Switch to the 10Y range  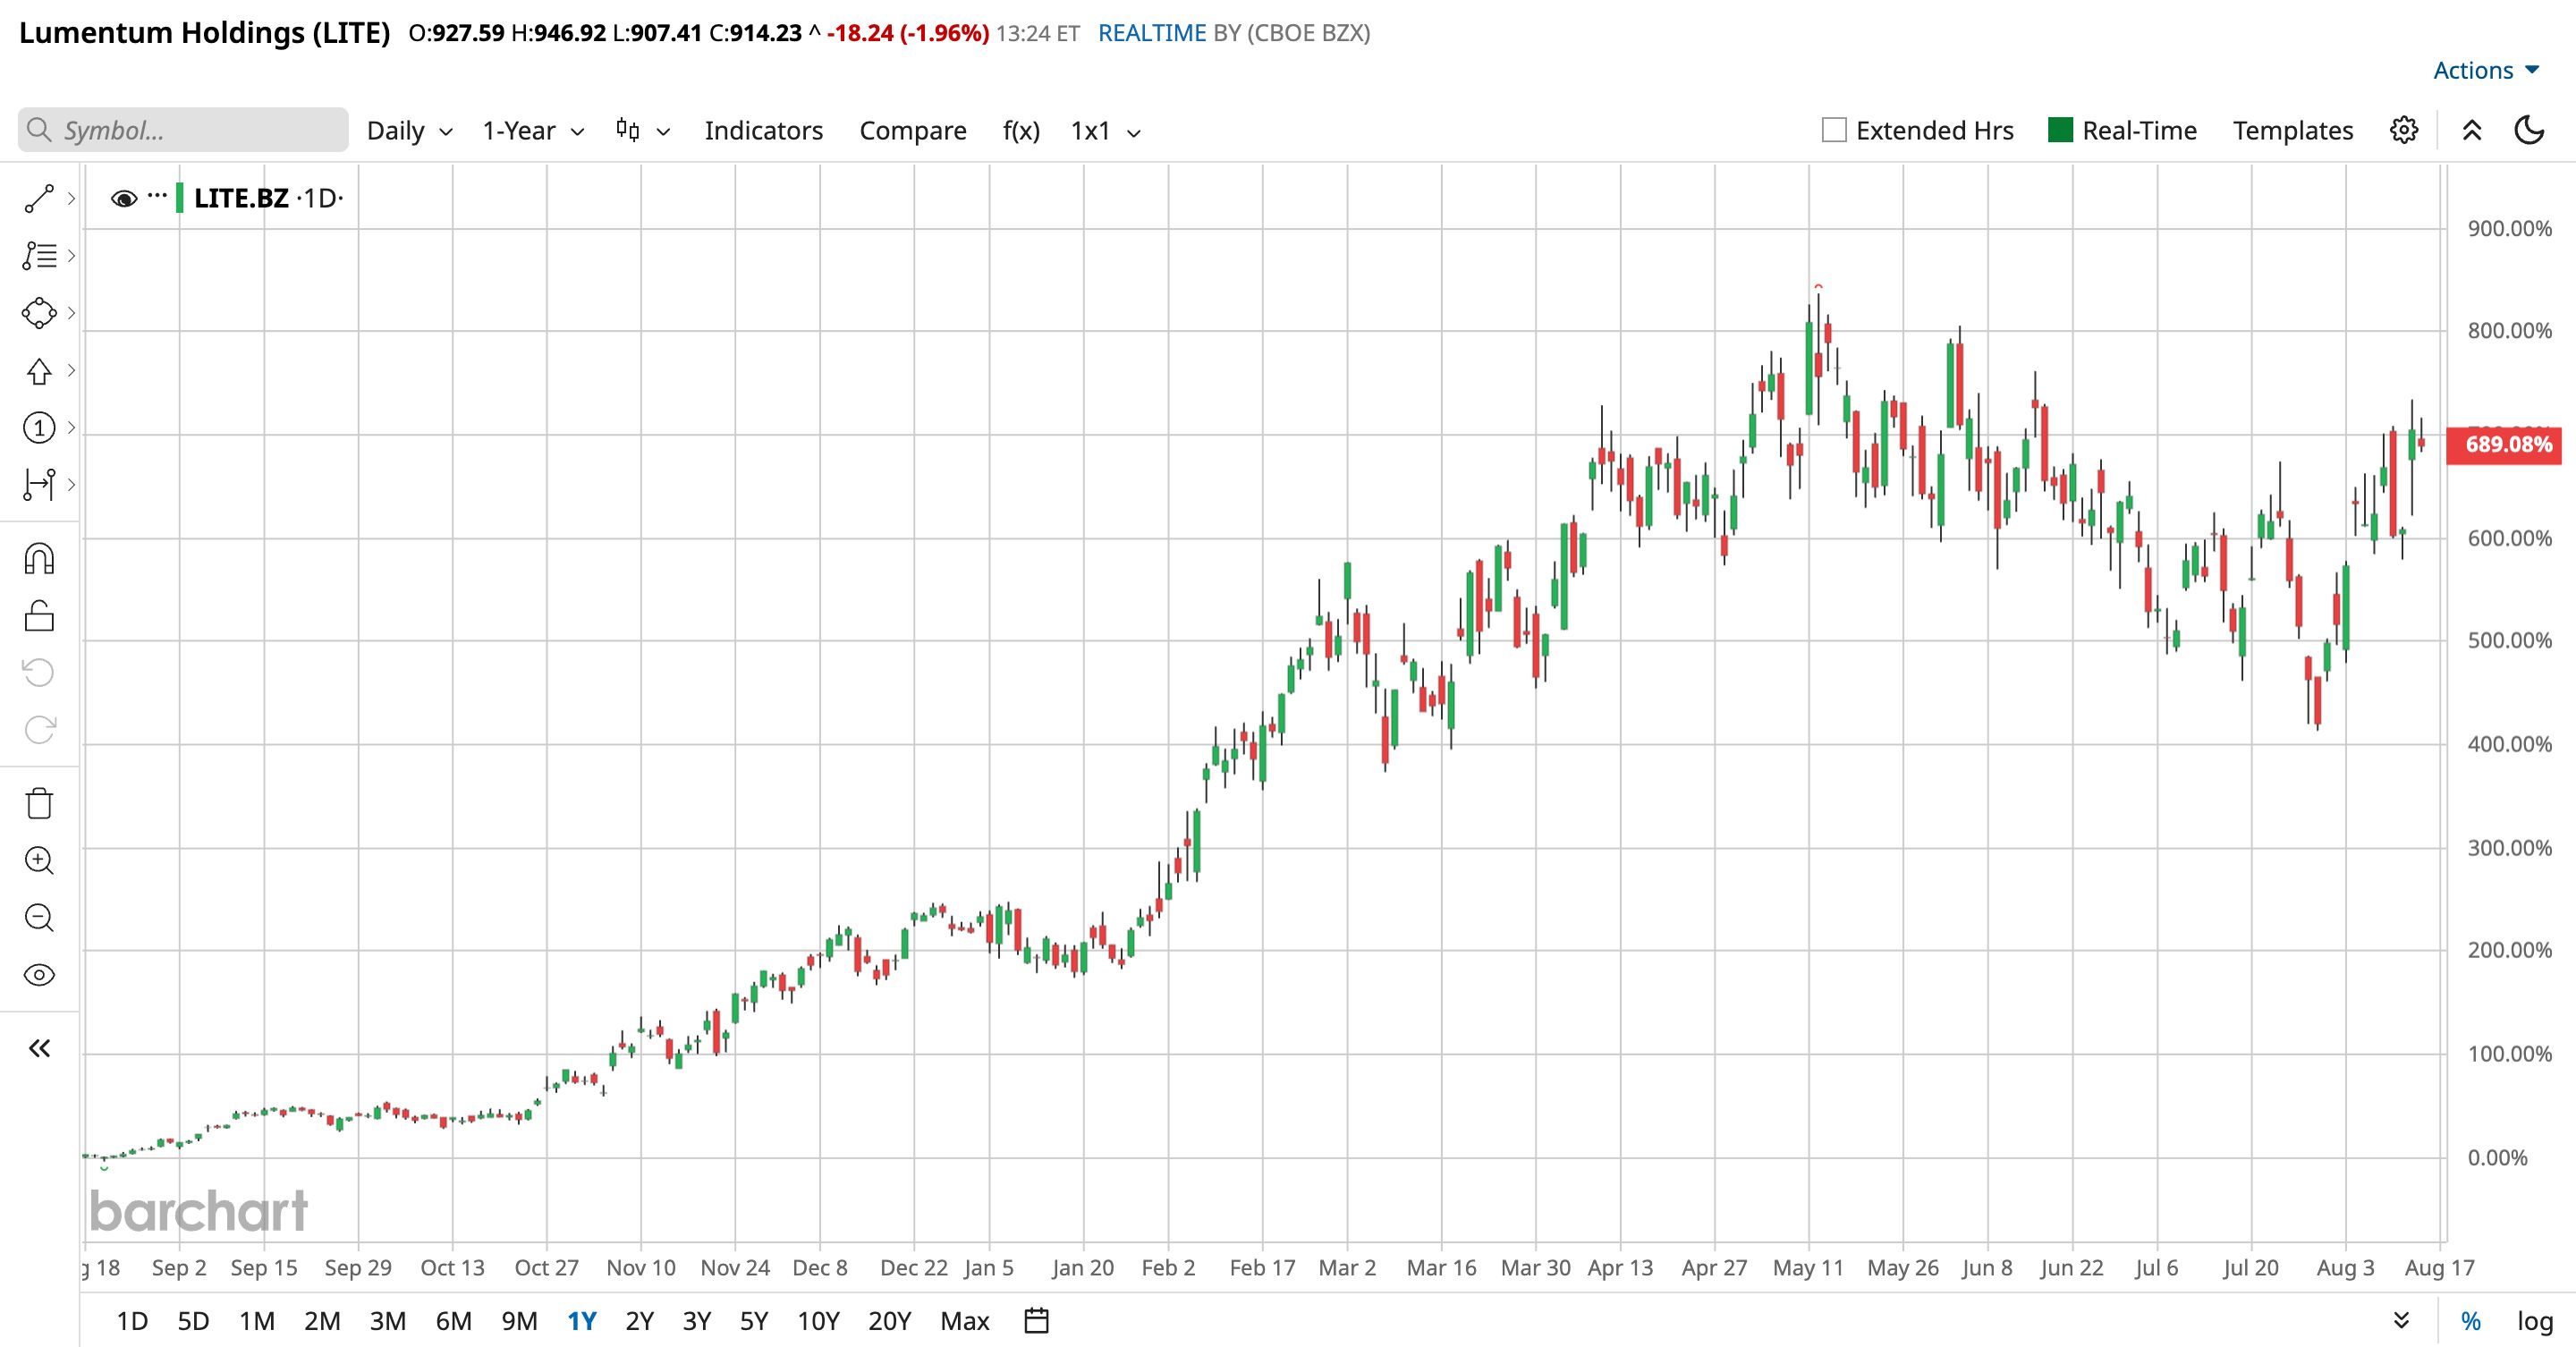(x=818, y=1321)
